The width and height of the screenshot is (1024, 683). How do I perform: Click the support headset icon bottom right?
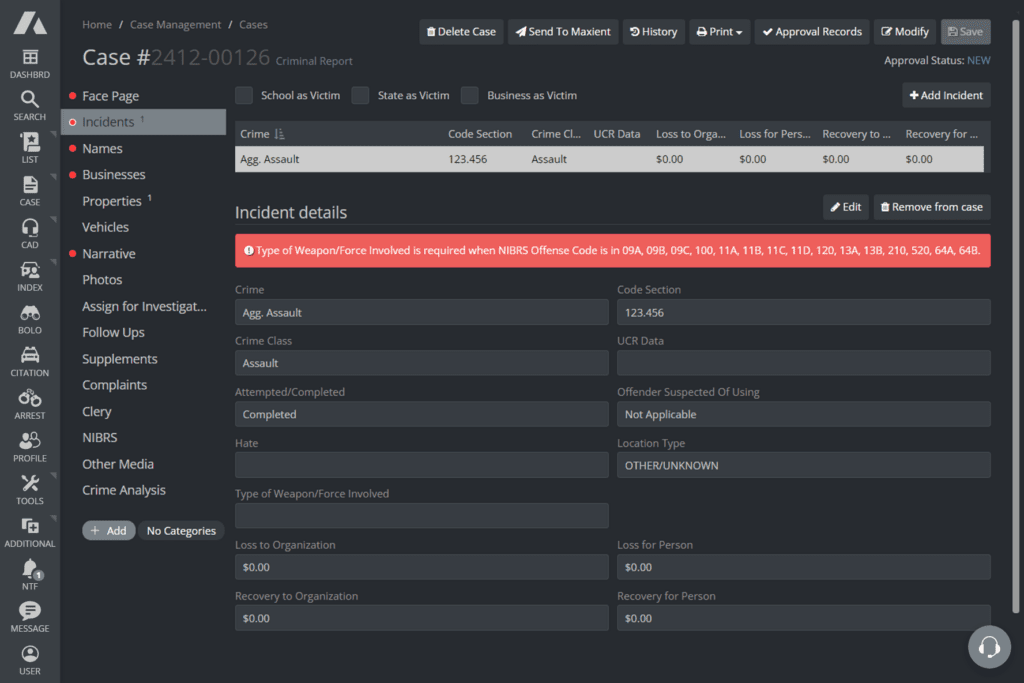(989, 647)
